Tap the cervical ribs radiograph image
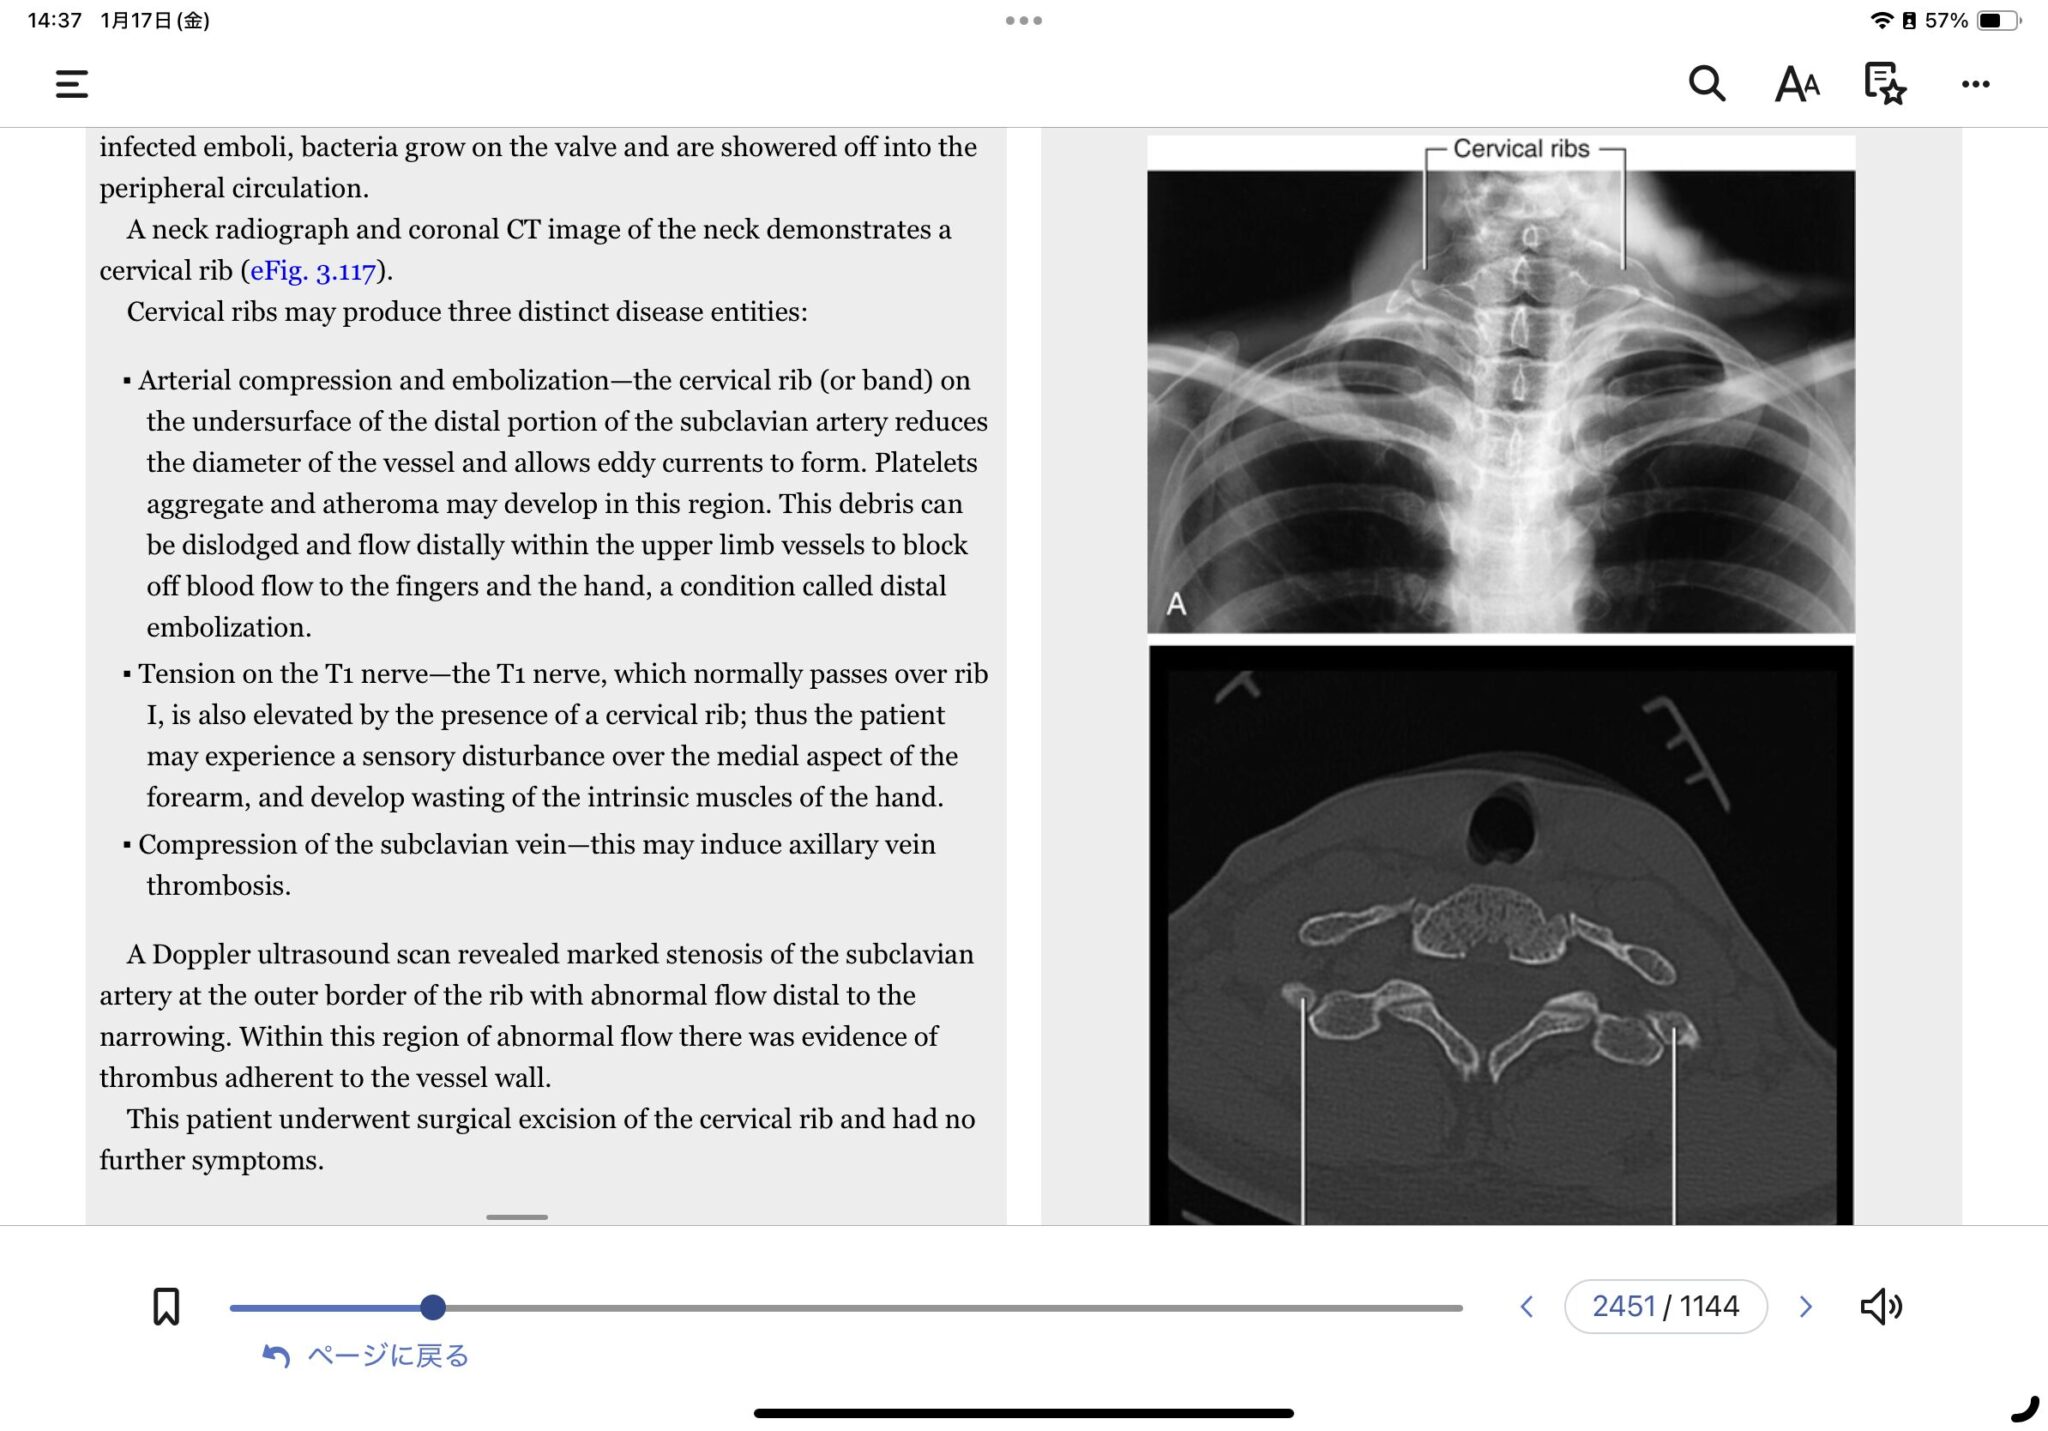 (x=1500, y=400)
